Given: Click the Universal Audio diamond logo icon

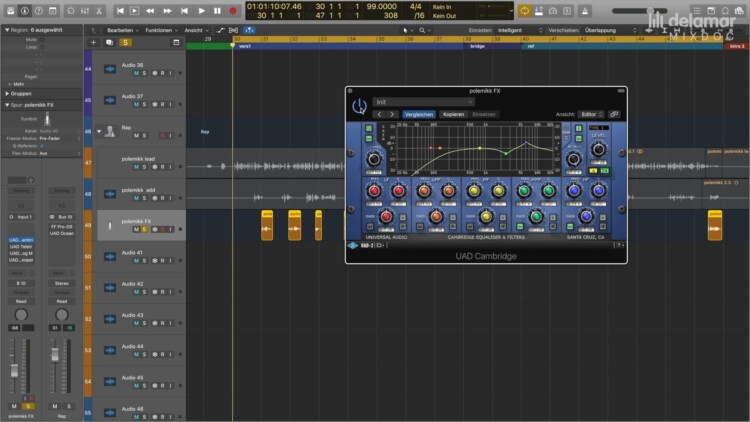Looking at the screenshot, I should pyautogui.click(x=353, y=245).
